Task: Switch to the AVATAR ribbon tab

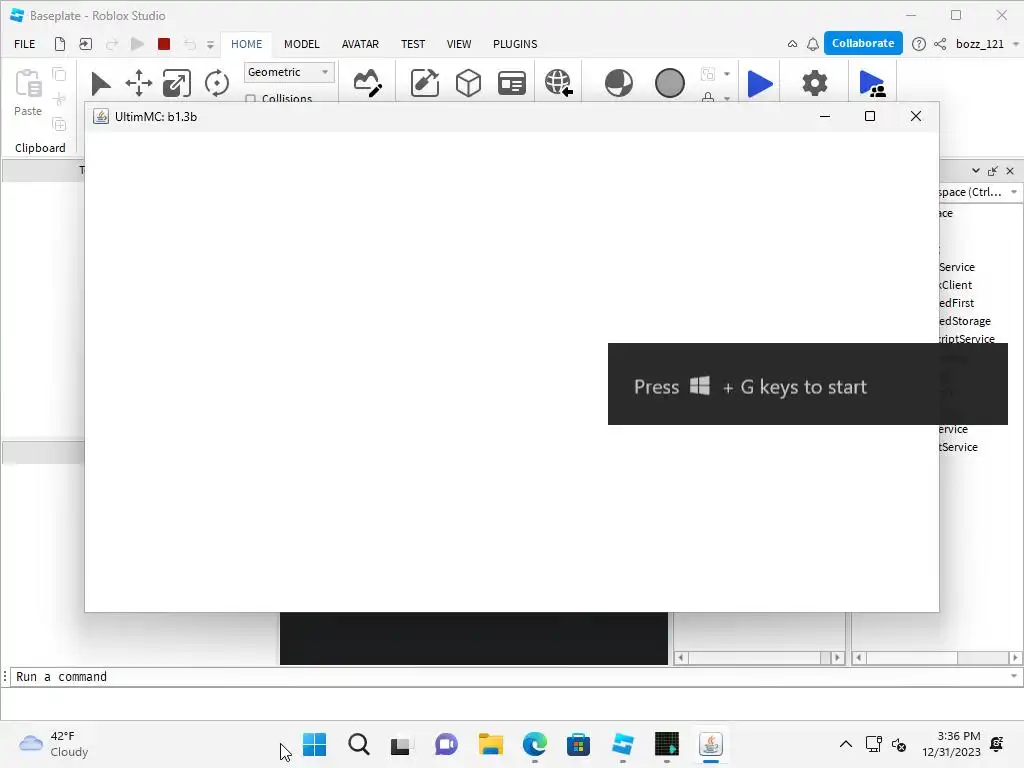Action: pyautogui.click(x=360, y=44)
